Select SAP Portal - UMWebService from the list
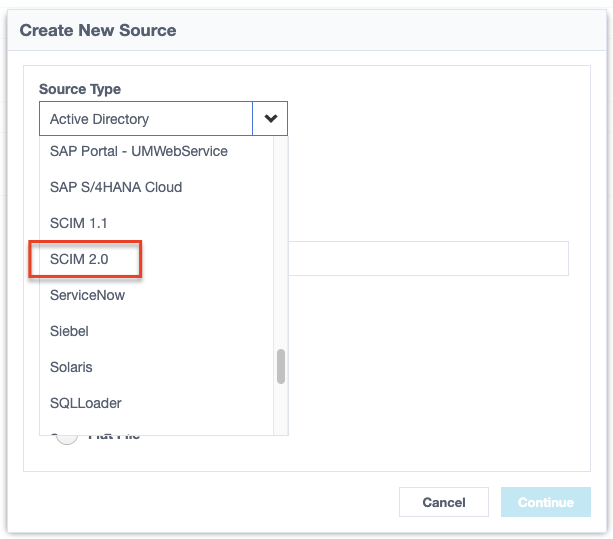 point(139,151)
